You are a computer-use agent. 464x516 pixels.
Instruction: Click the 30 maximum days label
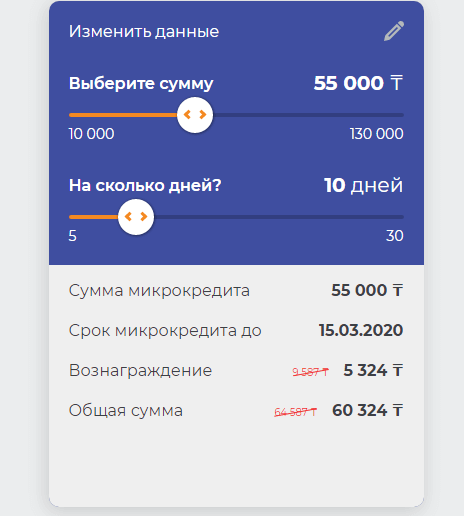395,236
